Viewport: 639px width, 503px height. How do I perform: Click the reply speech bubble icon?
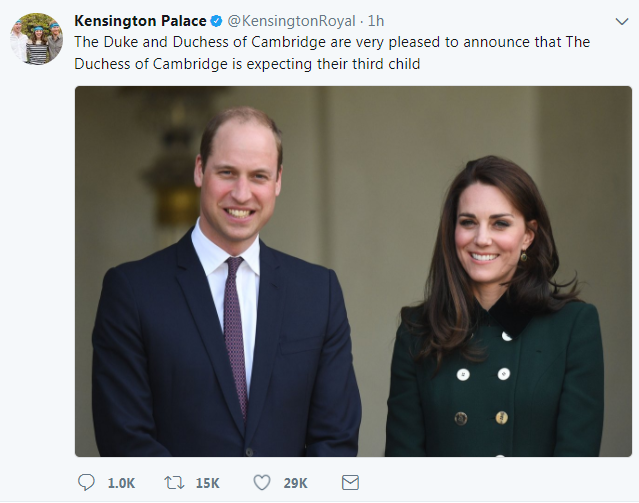pyautogui.click(x=86, y=483)
